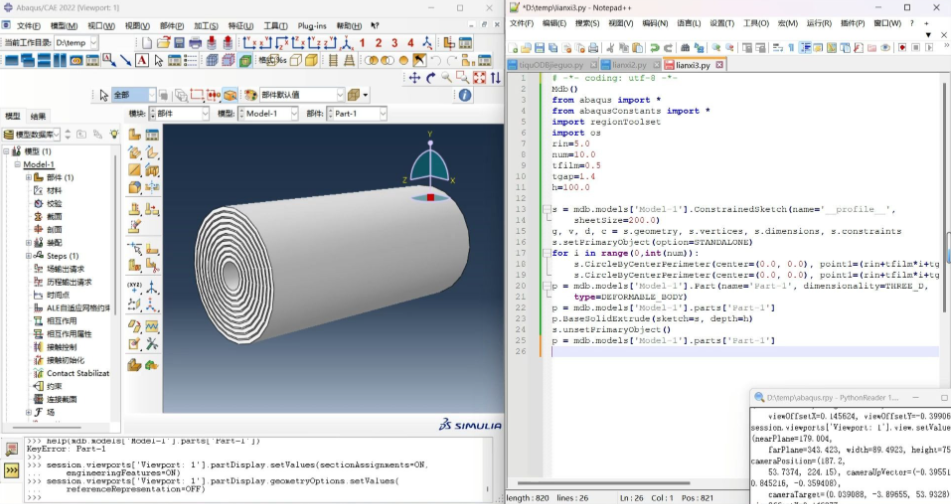Screen dimensions: 951x504
Task: Click the Print icon in Notepad++ toolbar
Action: pyautogui.click(x=593, y=48)
